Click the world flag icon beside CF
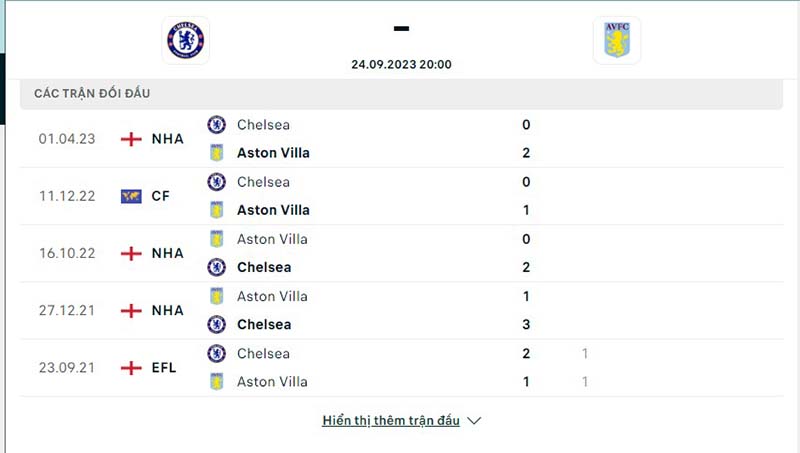Screen dimensions: 800x453 pos(131,196)
